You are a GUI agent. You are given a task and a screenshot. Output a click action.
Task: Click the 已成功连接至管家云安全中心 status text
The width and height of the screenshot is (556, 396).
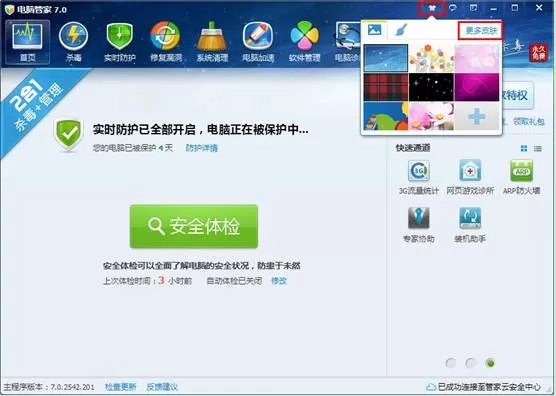click(489, 386)
